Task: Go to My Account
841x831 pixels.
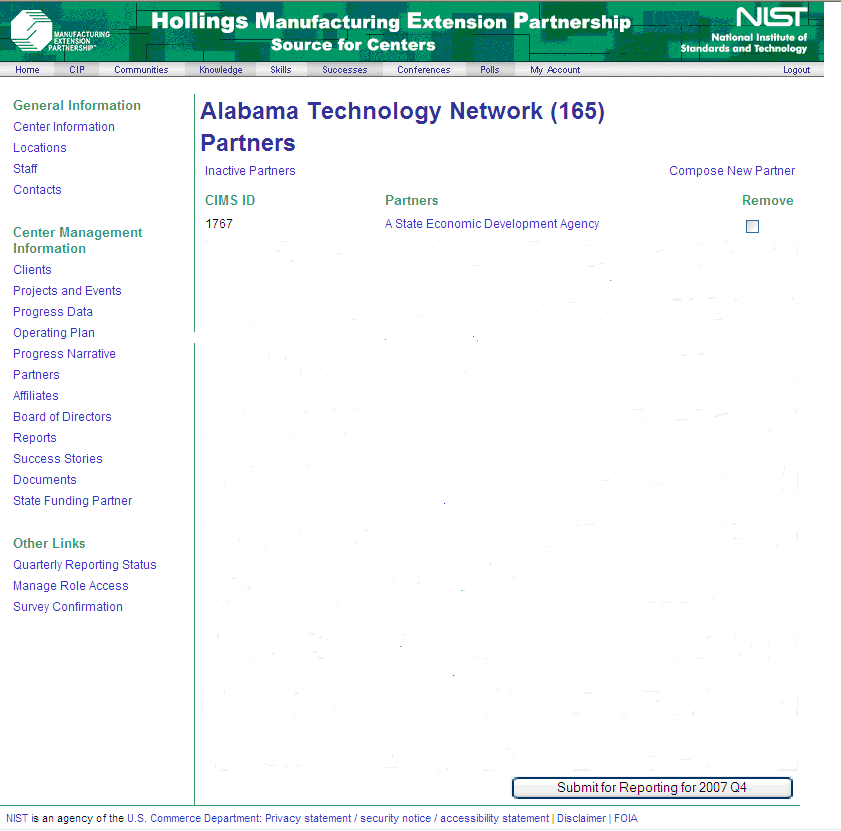Action: pyautogui.click(x=555, y=70)
